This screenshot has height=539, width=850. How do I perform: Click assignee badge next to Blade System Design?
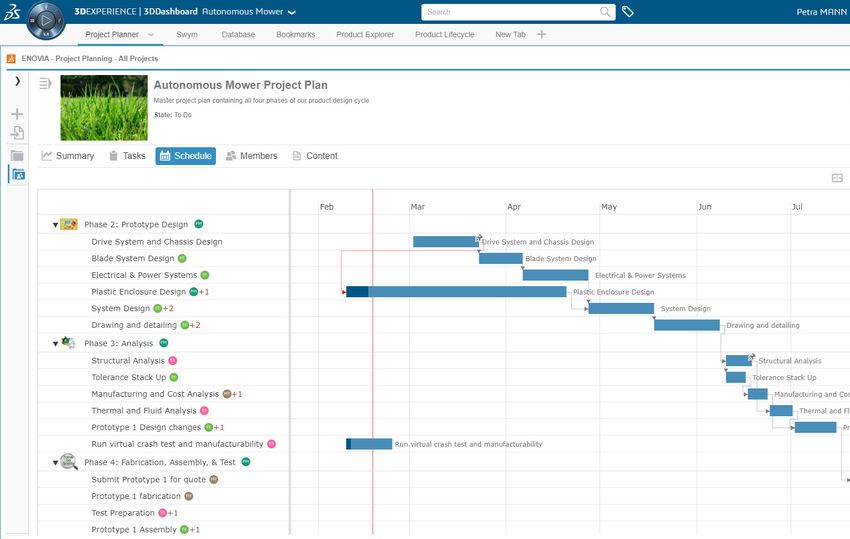pyautogui.click(x=182, y=258)
